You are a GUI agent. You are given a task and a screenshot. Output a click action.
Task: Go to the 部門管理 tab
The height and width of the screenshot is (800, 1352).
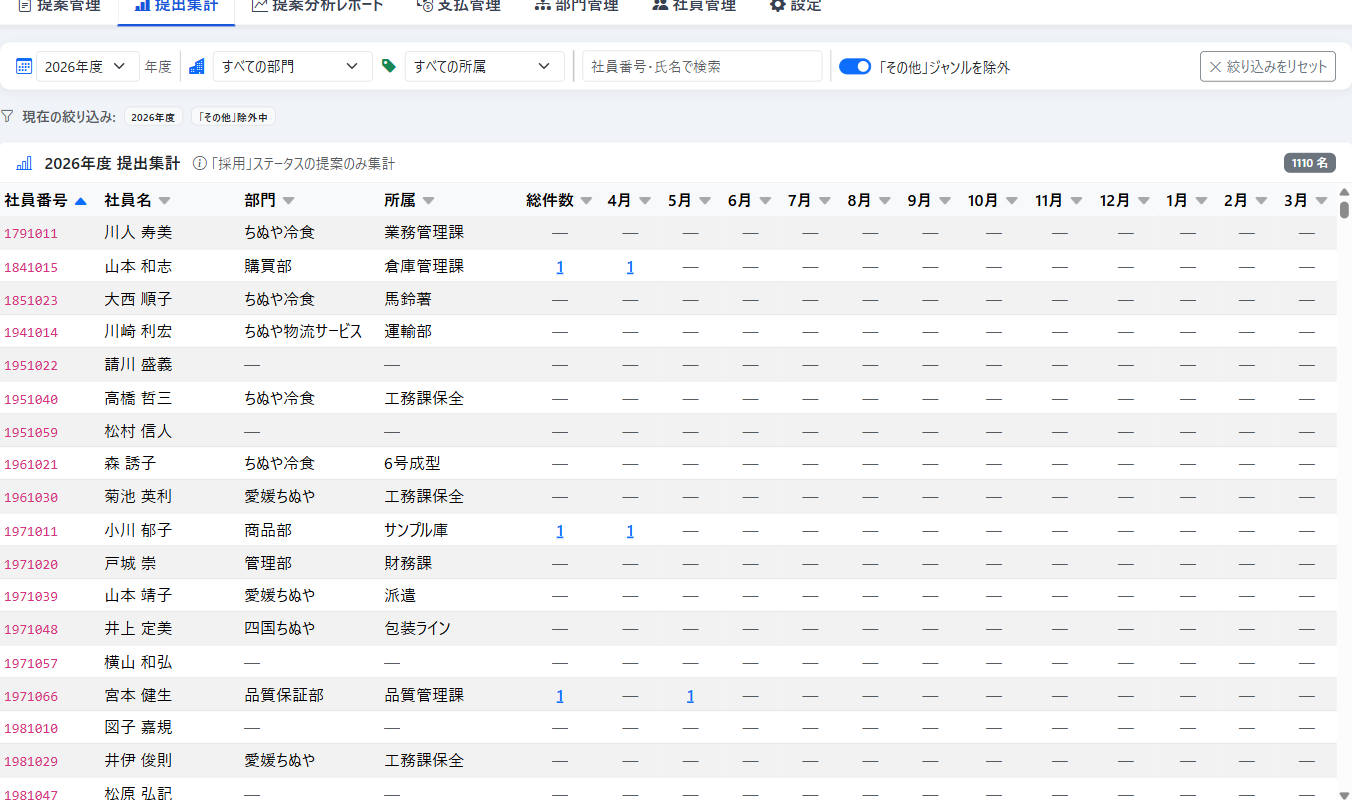[576, 6]
